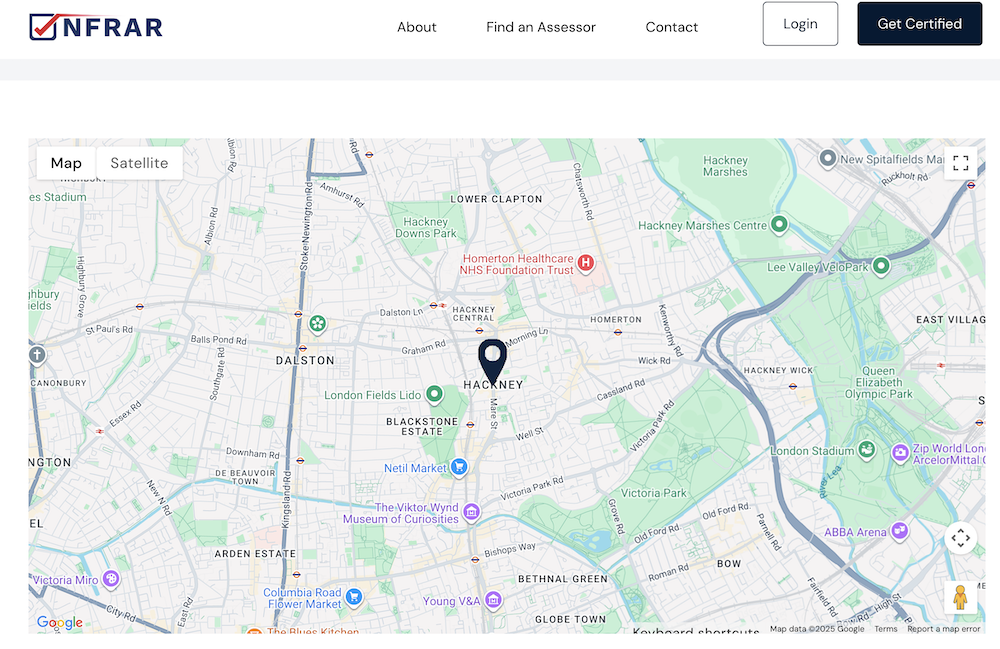Open map camera controls
The width and height of the screenshot is (1000, 649).
pyautogui.click(x=960, y=538)
